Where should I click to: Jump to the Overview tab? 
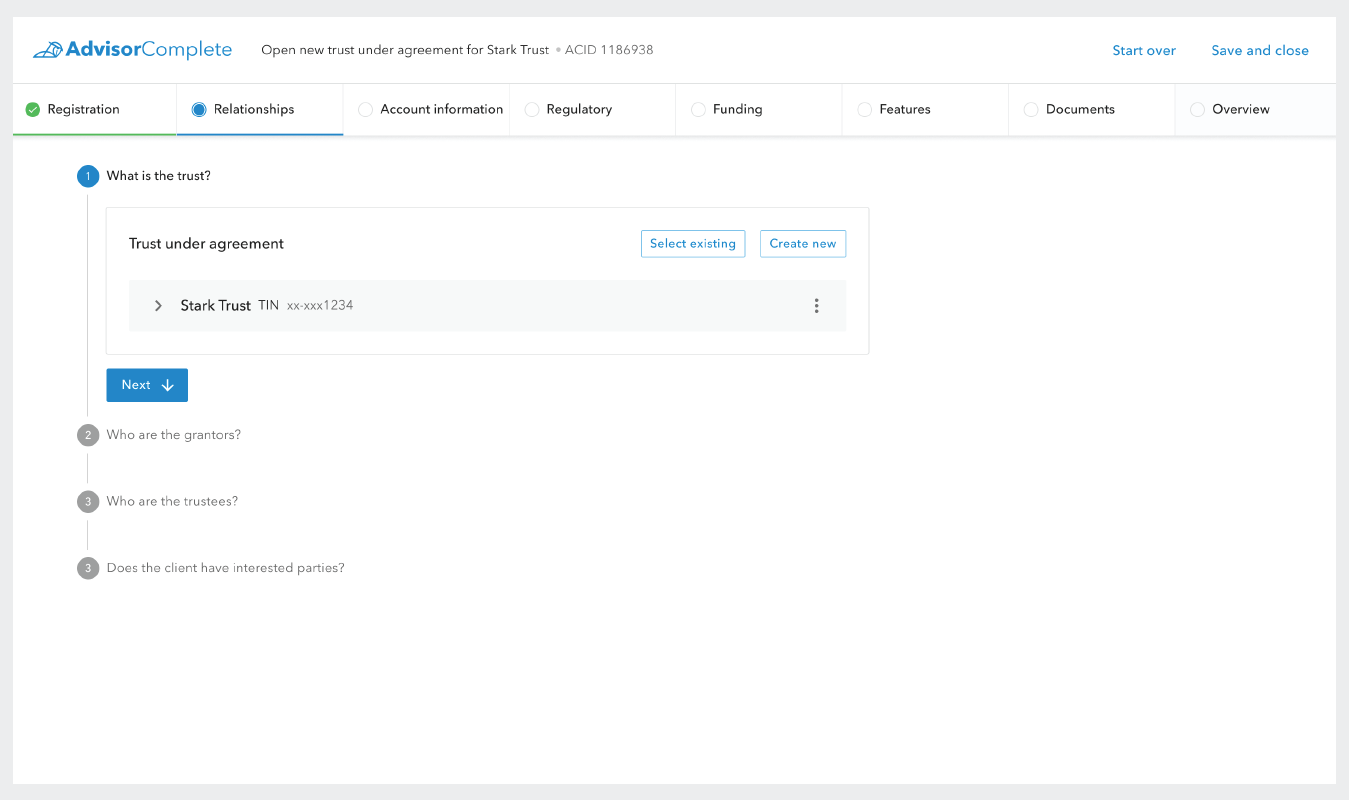click(x=1240, y=110)
